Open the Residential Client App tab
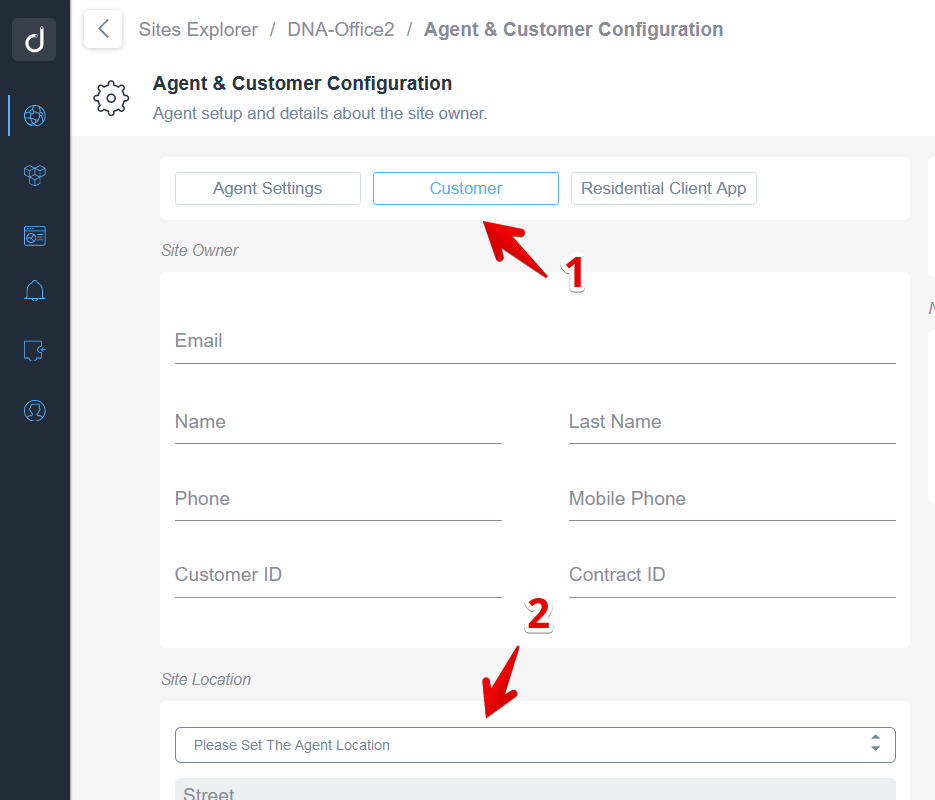 (x=663, y=188)
